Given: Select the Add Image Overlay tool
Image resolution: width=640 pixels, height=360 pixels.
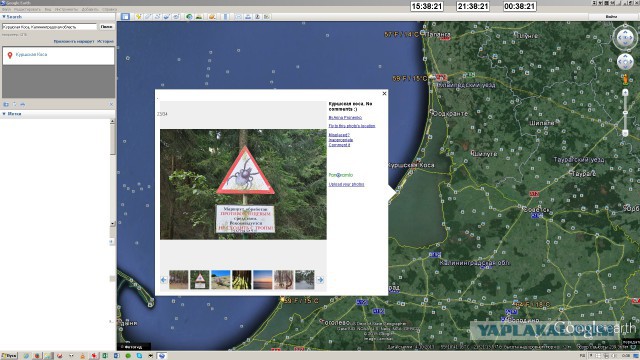Looking at the screenshot, I should 167,17.
